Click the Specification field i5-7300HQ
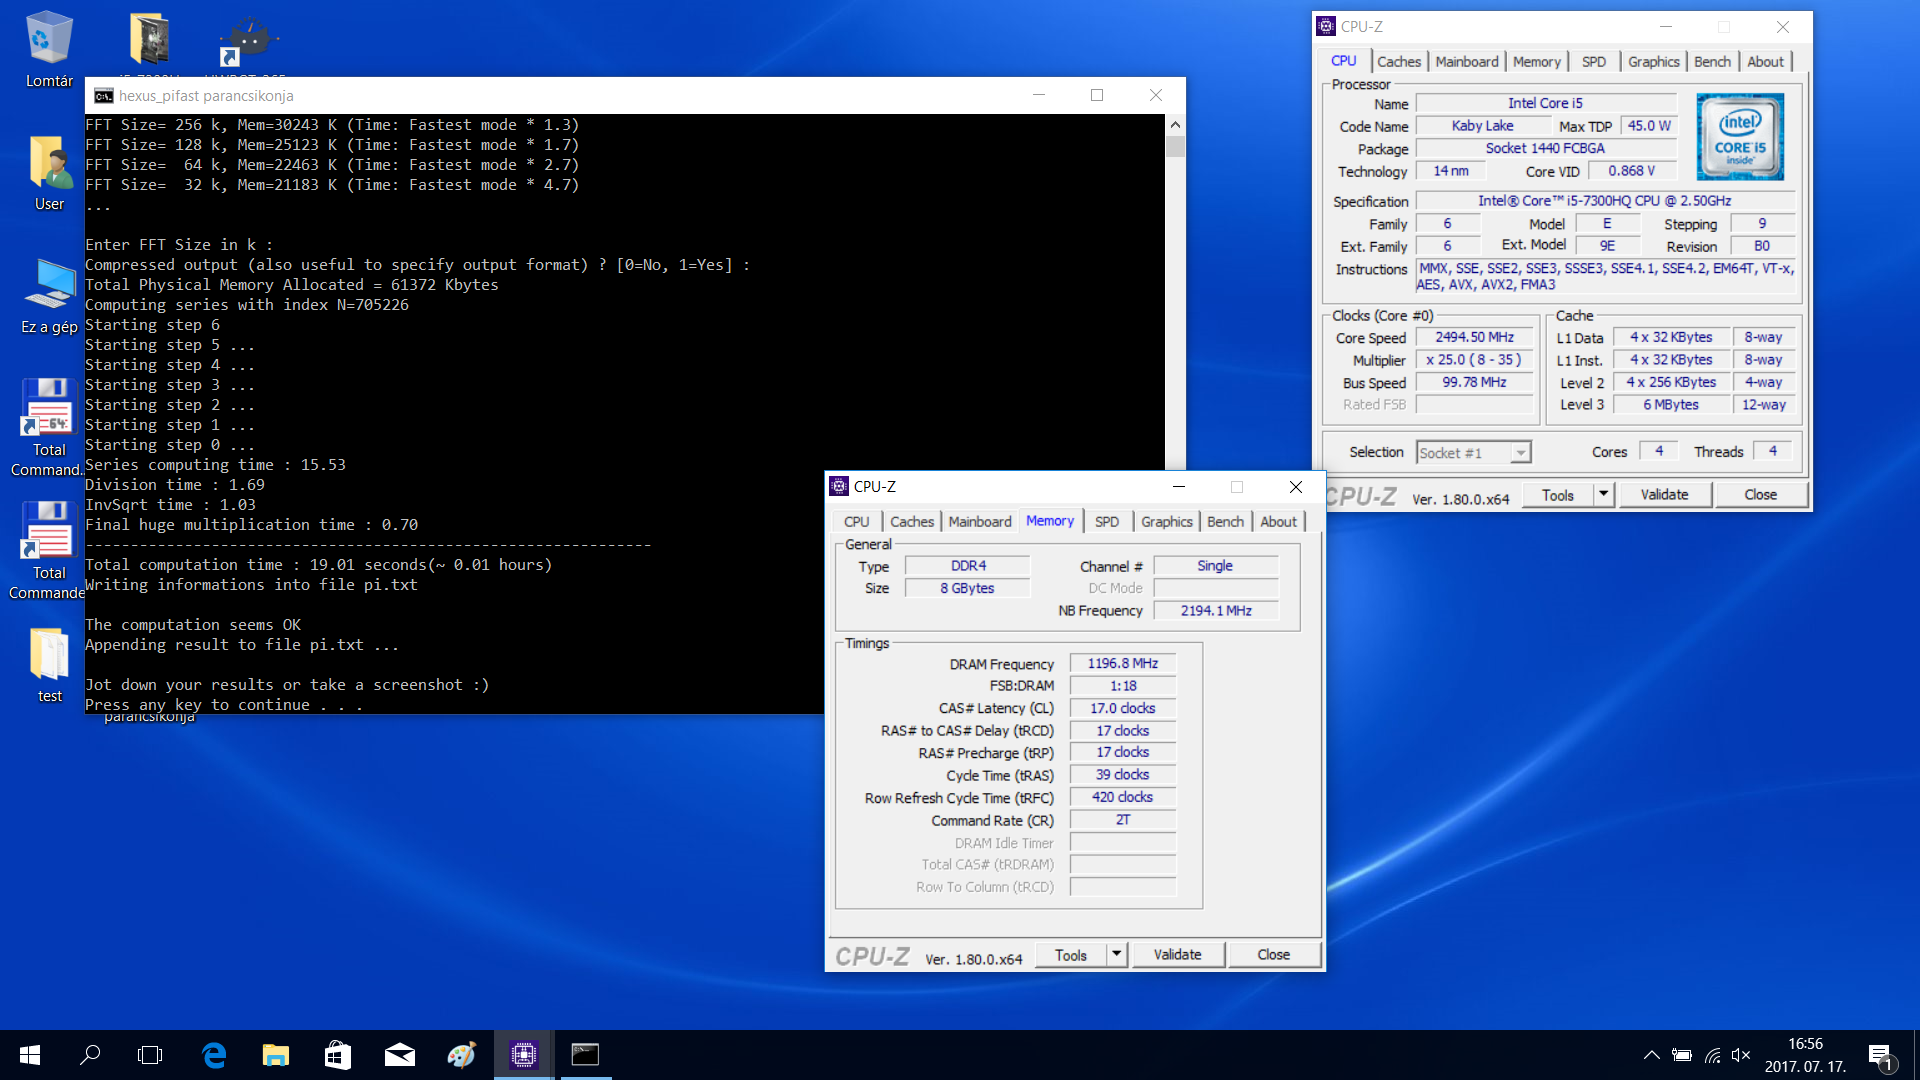1920x1080 pixels. (1604, 201)
